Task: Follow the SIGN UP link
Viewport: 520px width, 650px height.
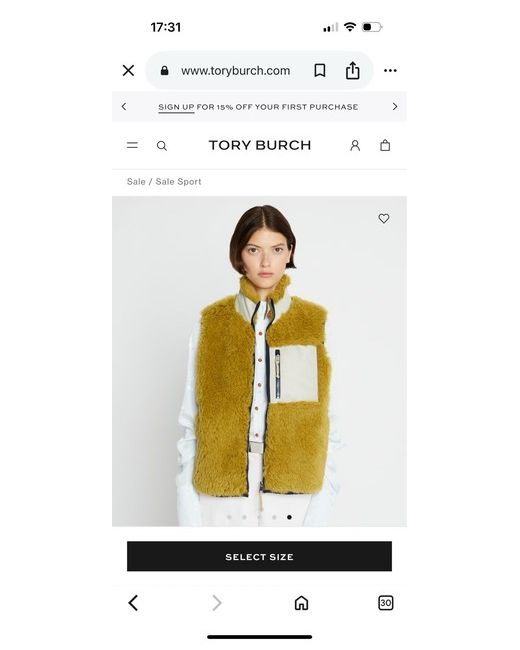Action: [176, 107]
